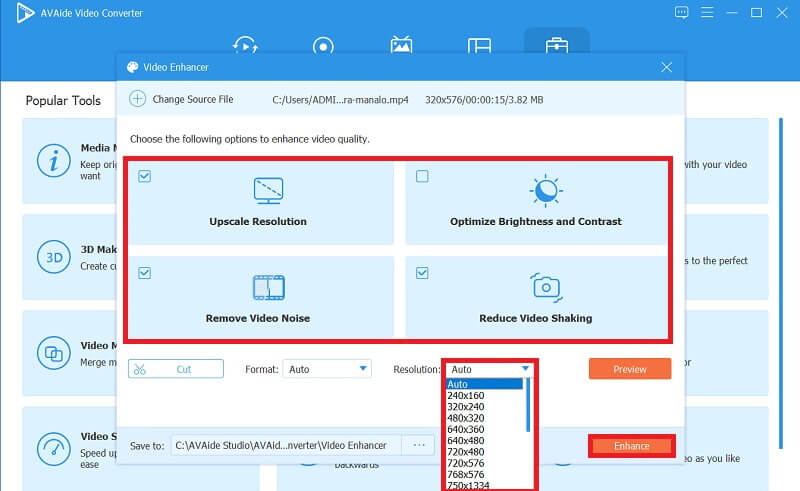
Task: Choose 768x576 resolution
Action: (x=484, y=474)
